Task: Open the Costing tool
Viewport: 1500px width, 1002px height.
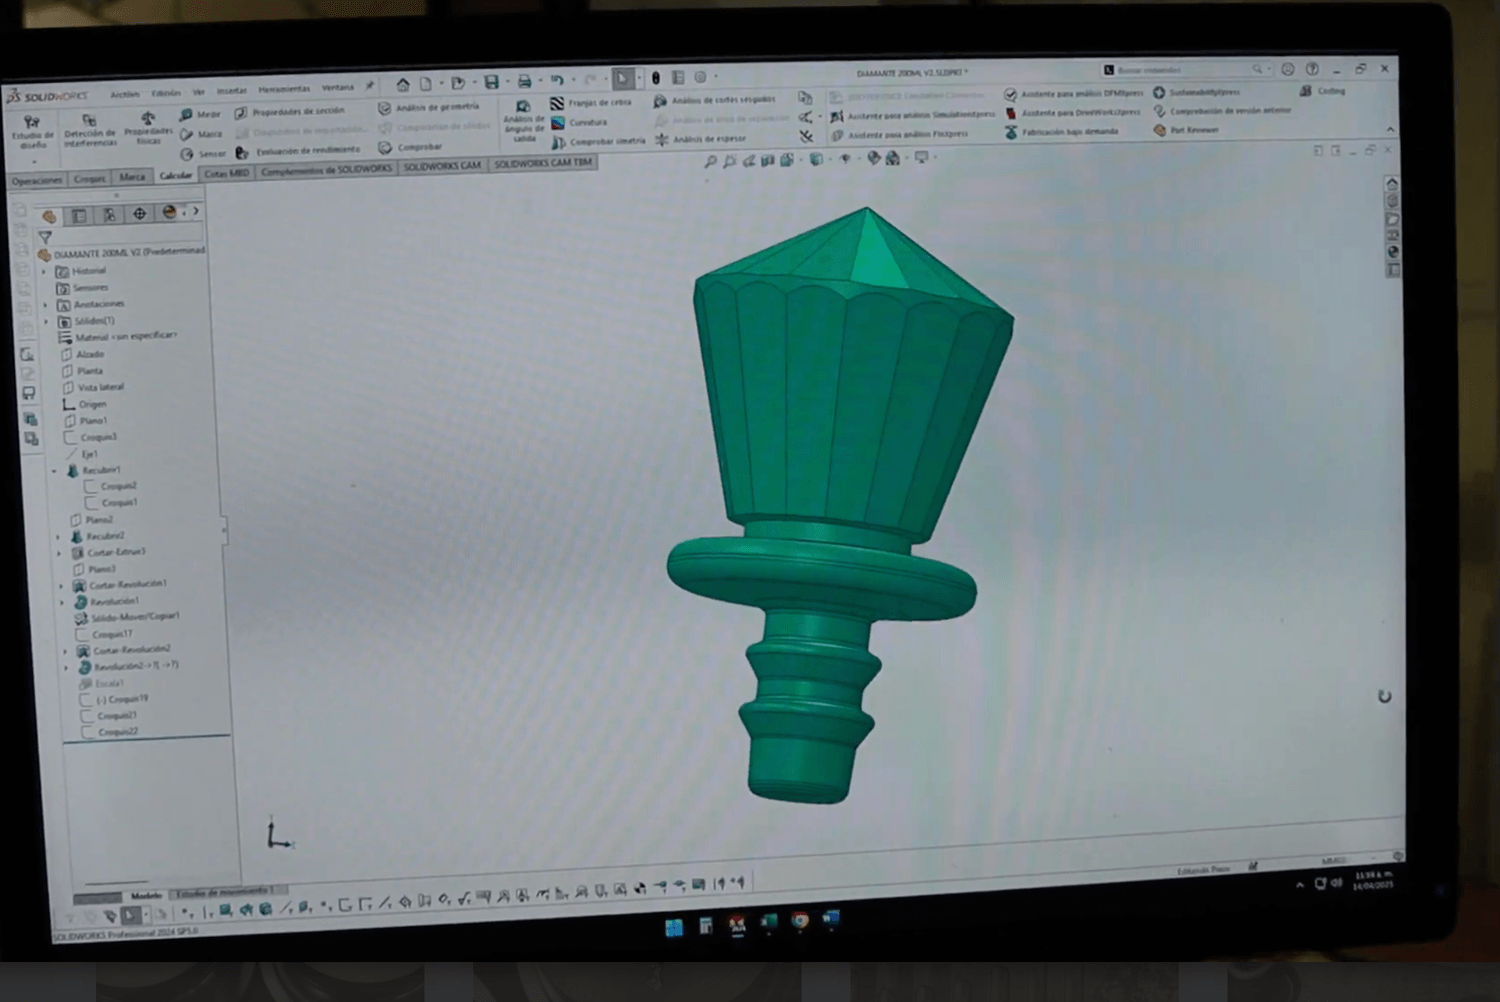Action: [x=1322, y=91]
